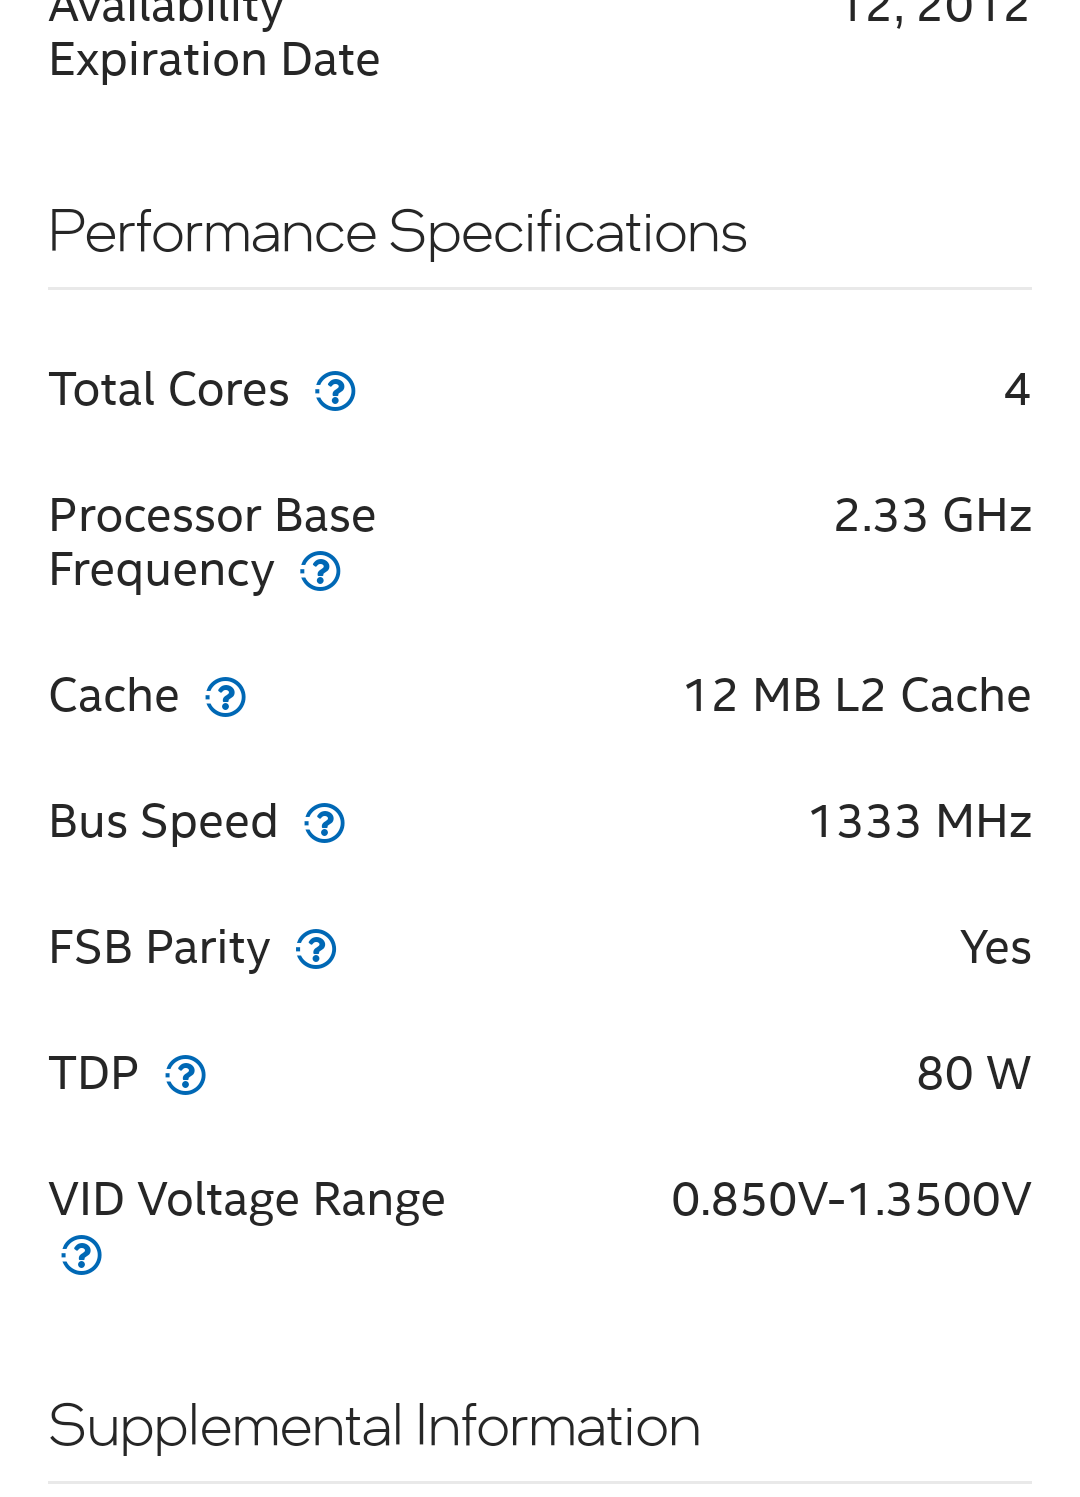
Task: Click the FSB Parity Yes value
Action: (x=995, y=947)
